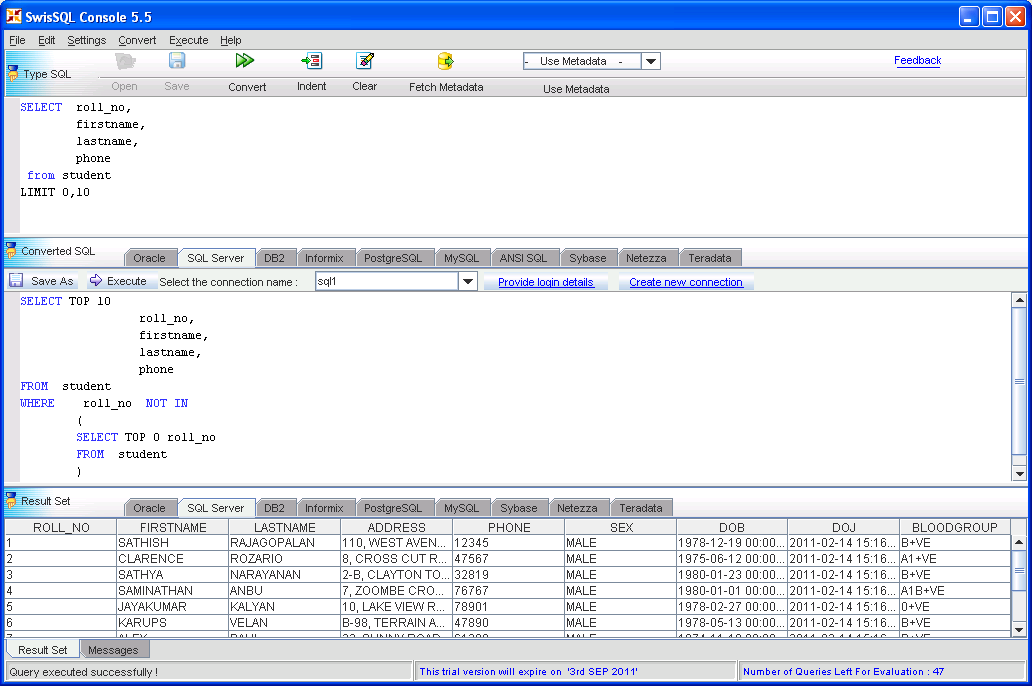Click Converted SQL scrollbar up arrow
The image size is (1032, 686).
[1019, 300]
